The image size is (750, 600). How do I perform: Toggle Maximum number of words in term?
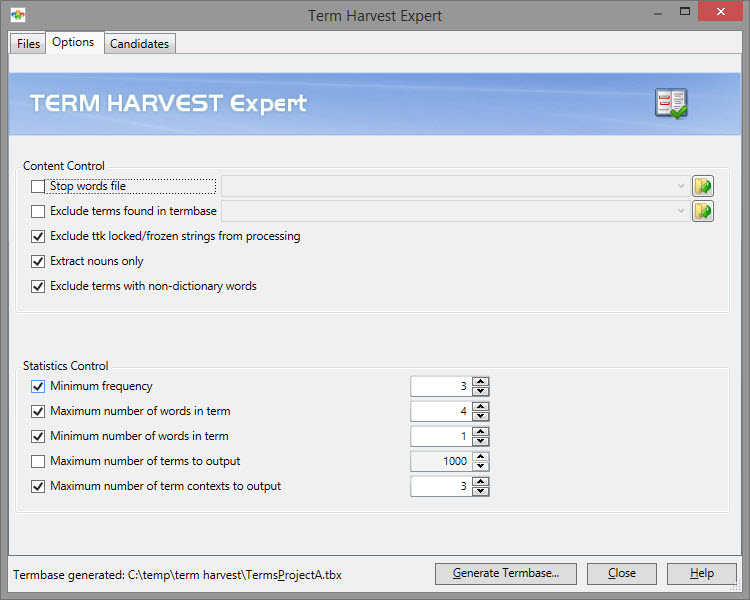[x=38, y=411]
